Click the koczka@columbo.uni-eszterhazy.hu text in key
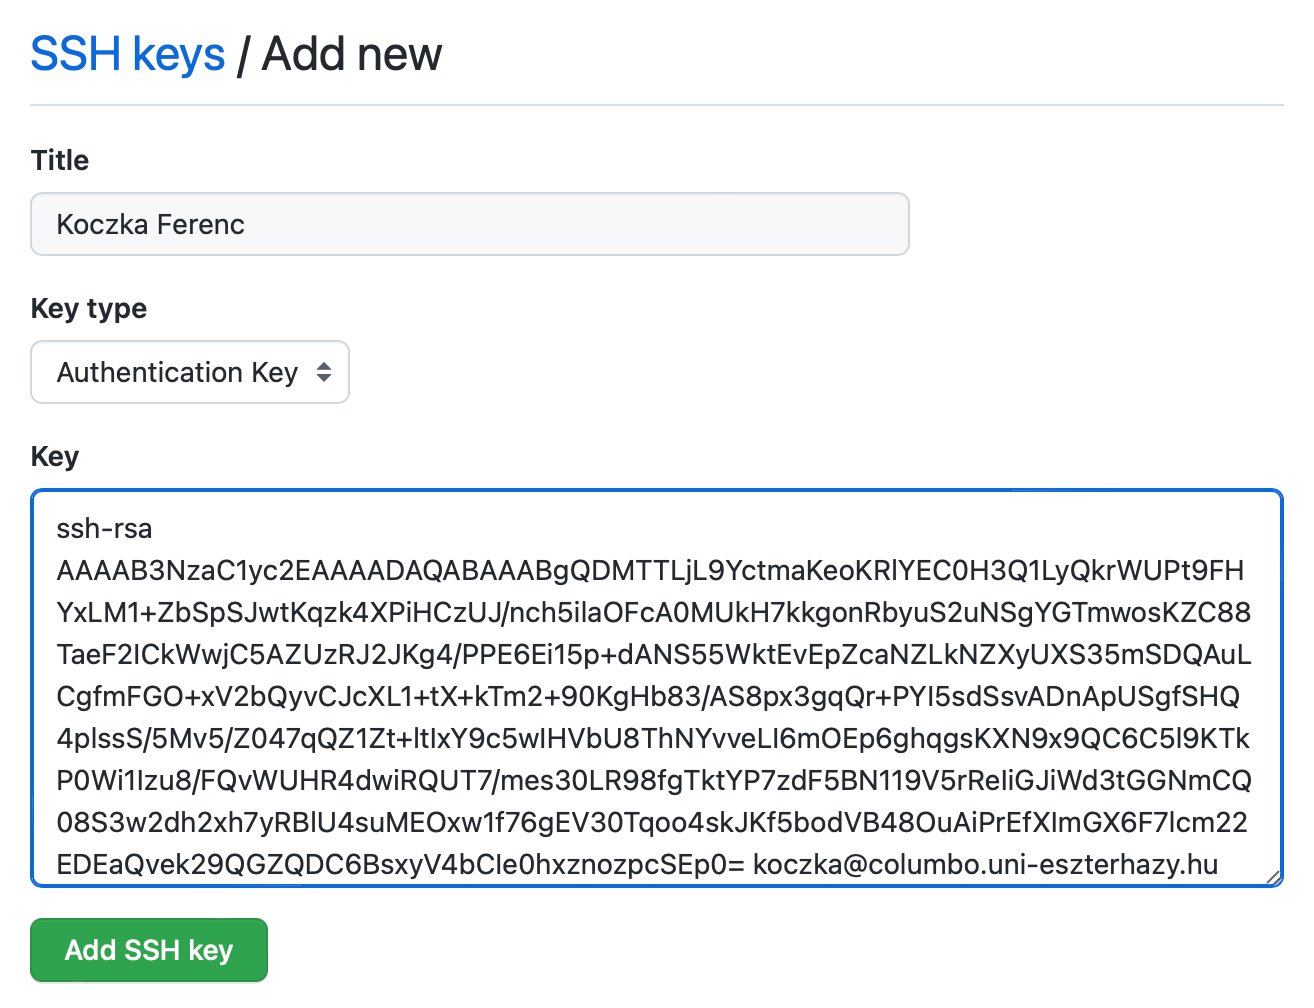The image size is (1314, 1008). (985, 864)
